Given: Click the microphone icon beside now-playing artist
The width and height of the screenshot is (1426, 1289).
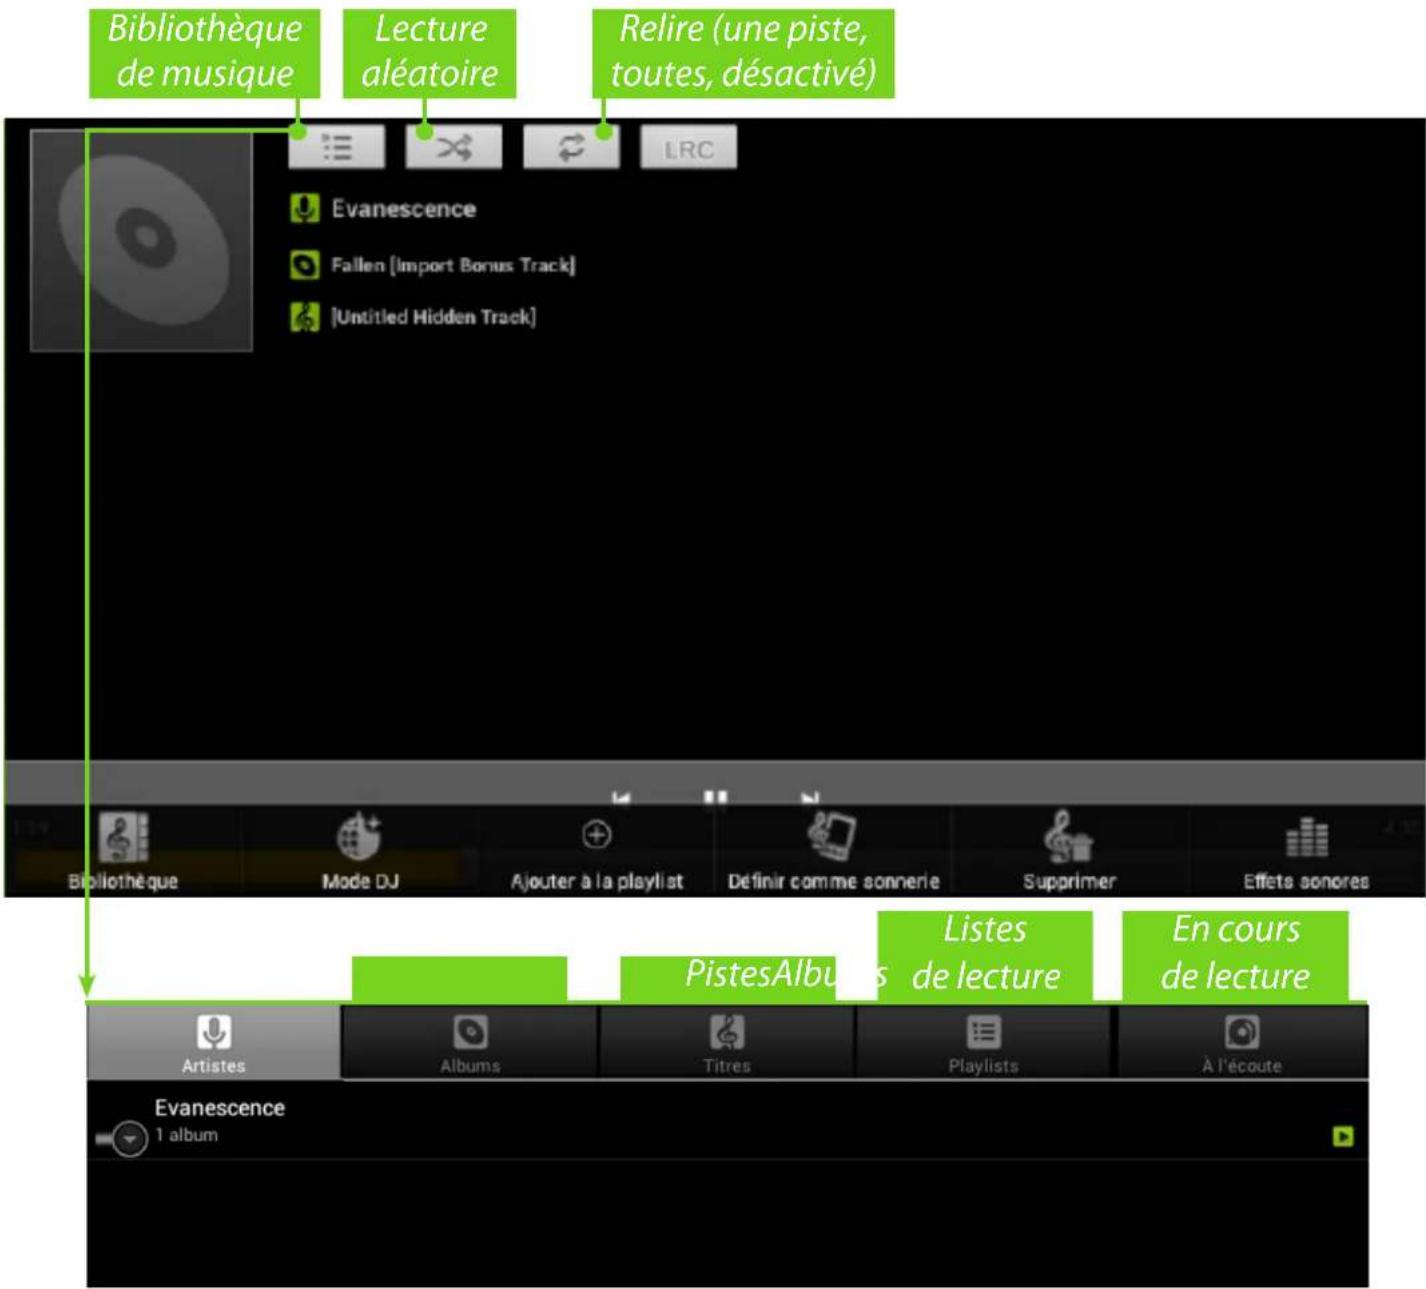Looking at the screenshot, I should coord(304,209).
